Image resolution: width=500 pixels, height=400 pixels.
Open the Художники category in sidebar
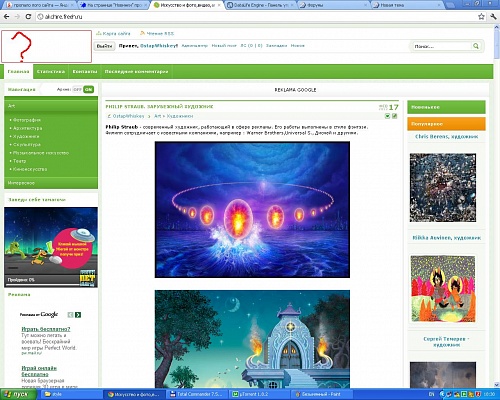[26, 136]
